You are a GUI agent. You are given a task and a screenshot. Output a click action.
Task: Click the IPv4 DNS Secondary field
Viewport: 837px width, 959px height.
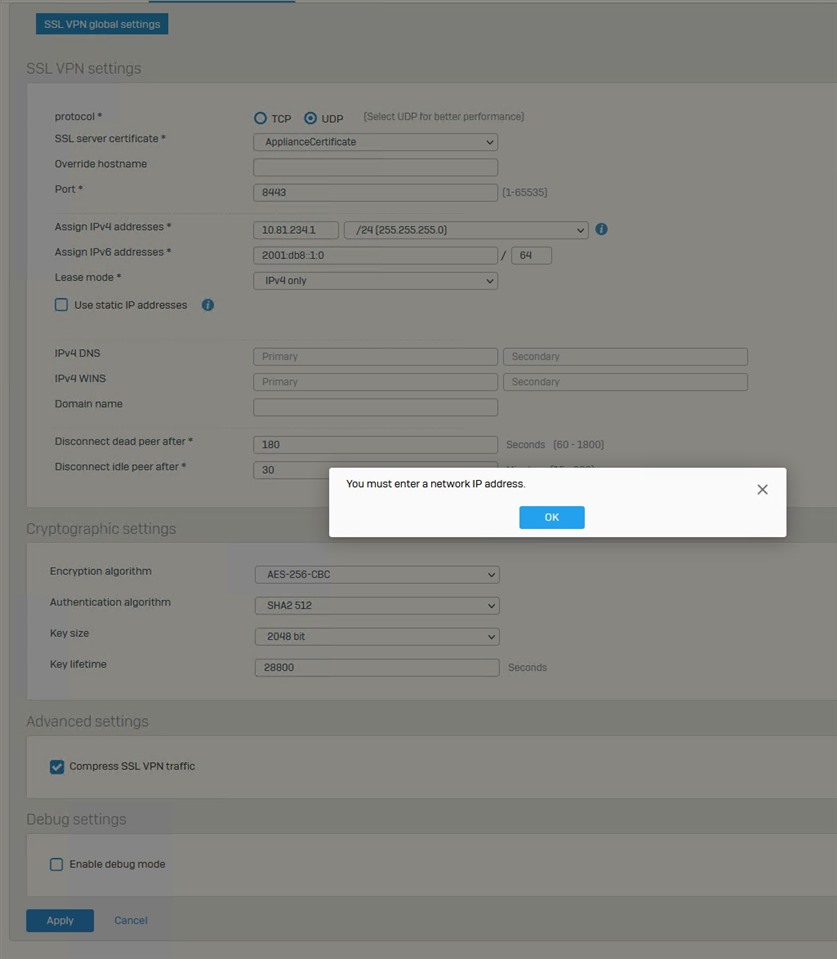click(625, 357)
